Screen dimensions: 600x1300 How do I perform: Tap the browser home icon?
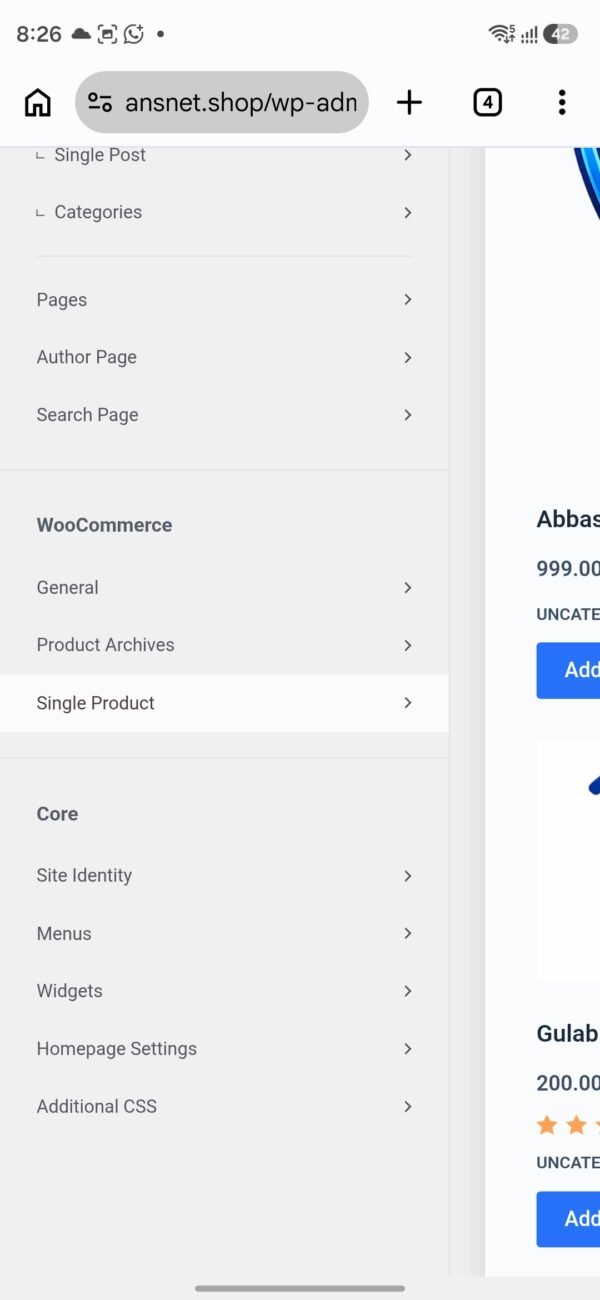click(37, 102)
